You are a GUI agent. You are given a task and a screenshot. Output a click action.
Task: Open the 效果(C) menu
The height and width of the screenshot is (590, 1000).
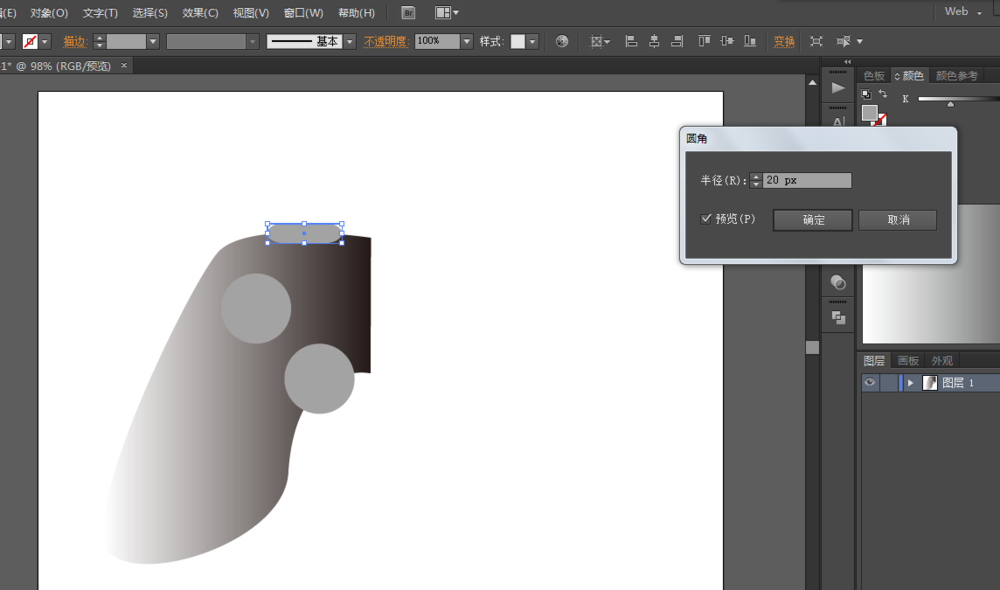coord(200,13)
